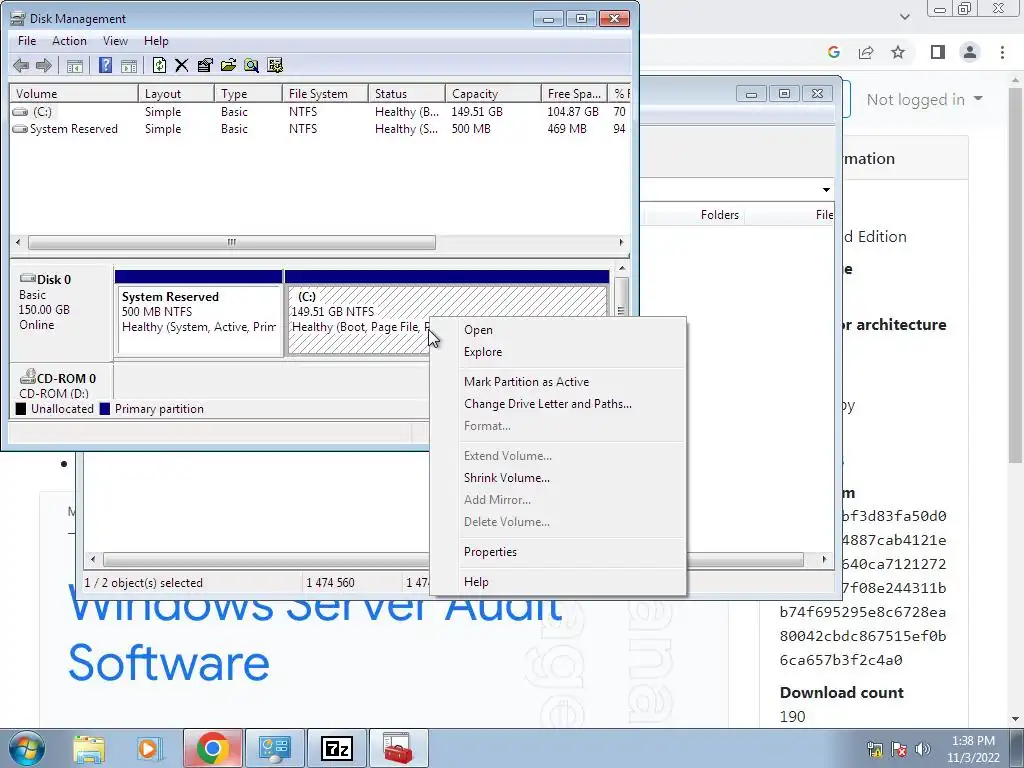Choose Properties in the context menu
The image size is (1024, 768).
tap(558, 551)
